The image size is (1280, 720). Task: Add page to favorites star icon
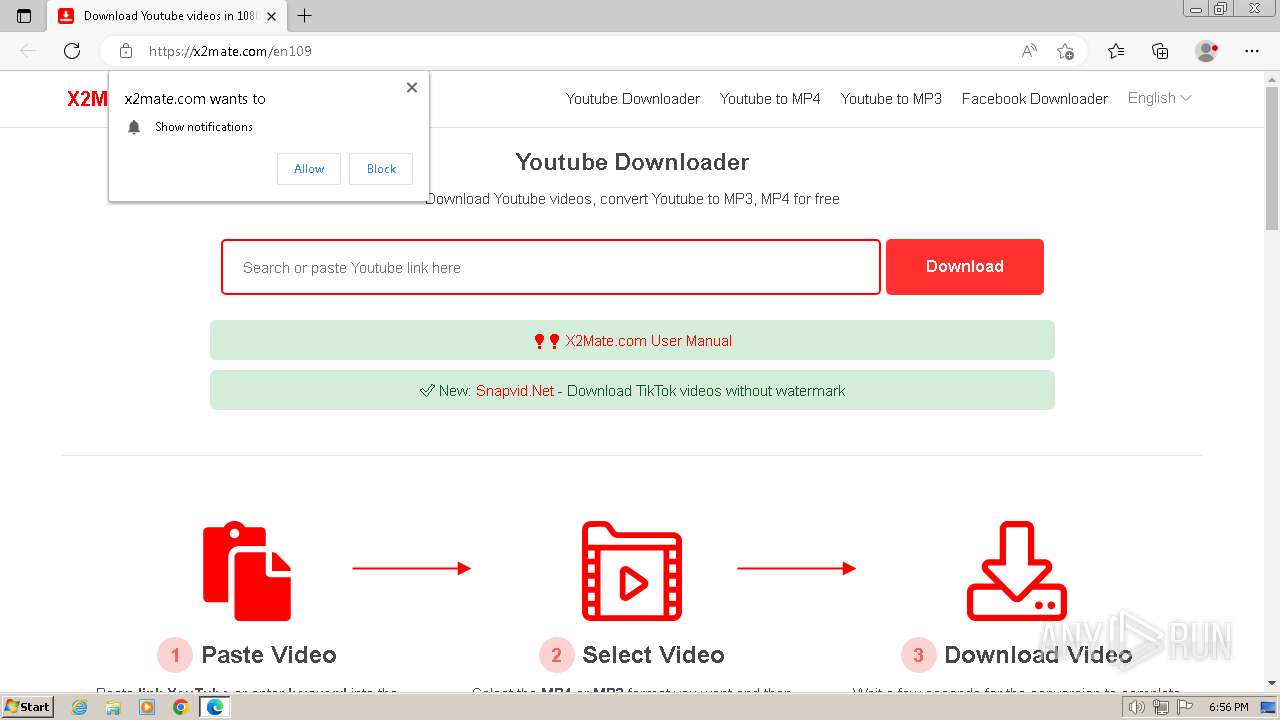tap(1066, 51)
